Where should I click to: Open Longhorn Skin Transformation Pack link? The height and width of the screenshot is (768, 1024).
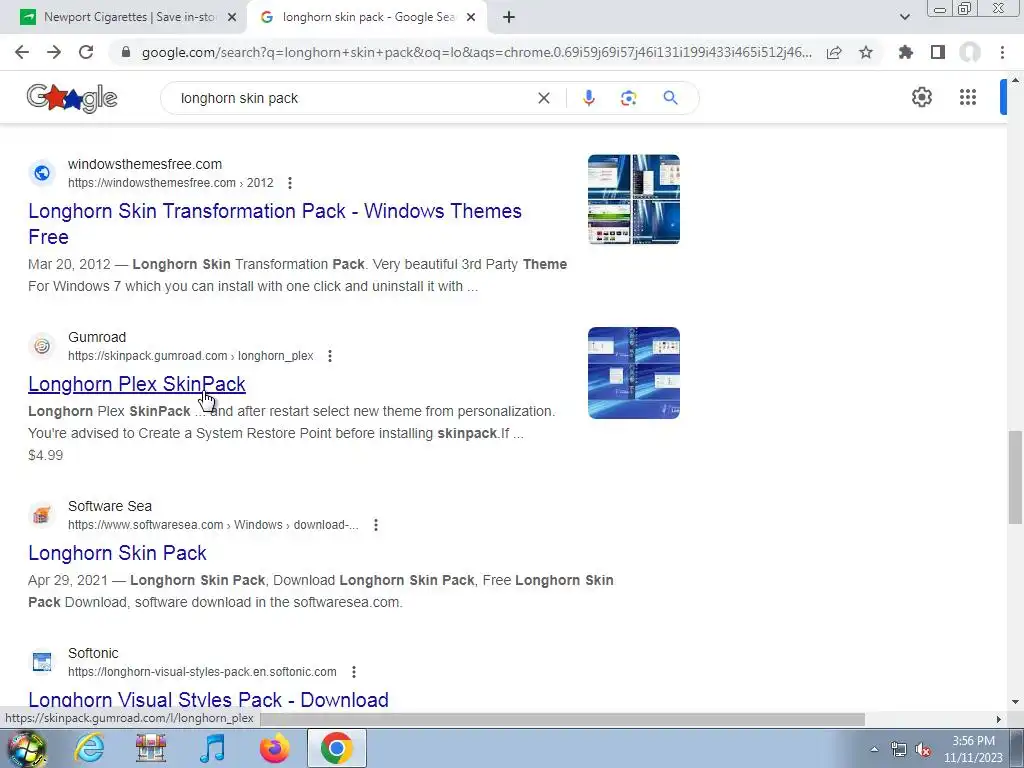tap(275, 224)
